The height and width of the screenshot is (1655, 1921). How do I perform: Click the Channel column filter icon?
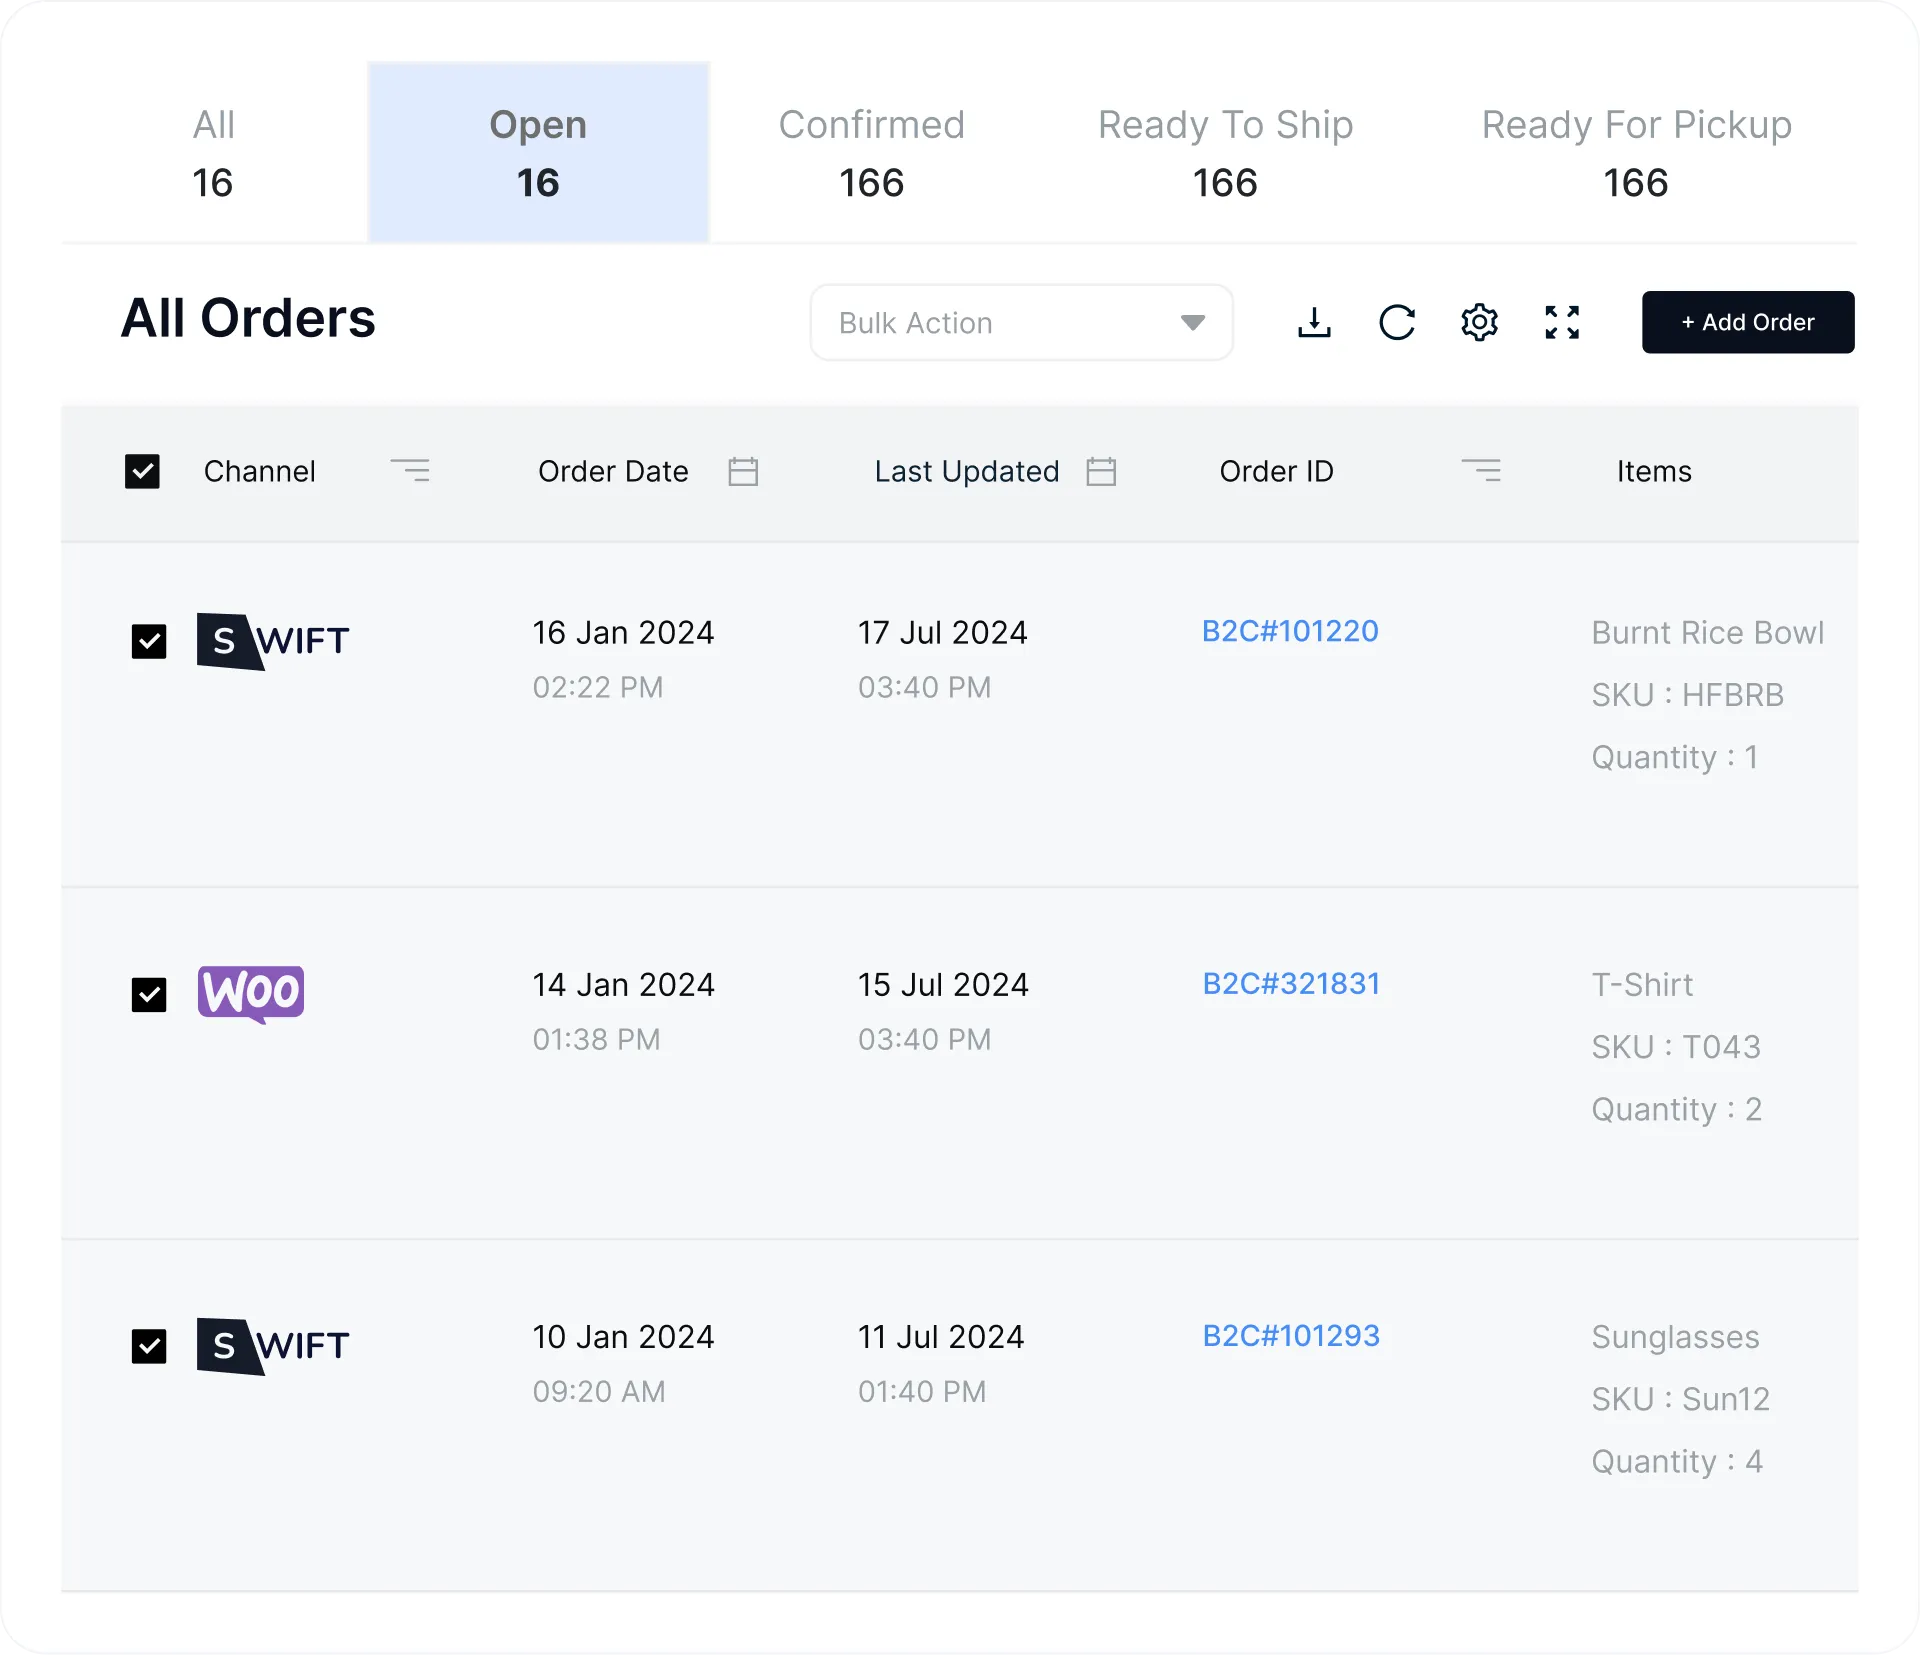click(x=410, y=470)
